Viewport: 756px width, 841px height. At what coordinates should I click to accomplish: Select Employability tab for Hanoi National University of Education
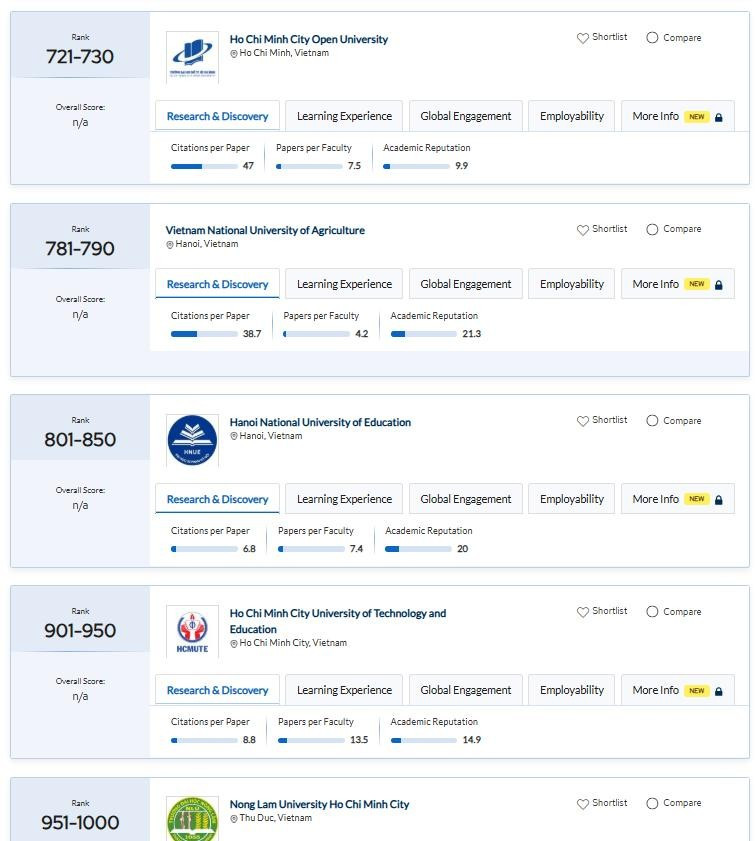[572, 499]
